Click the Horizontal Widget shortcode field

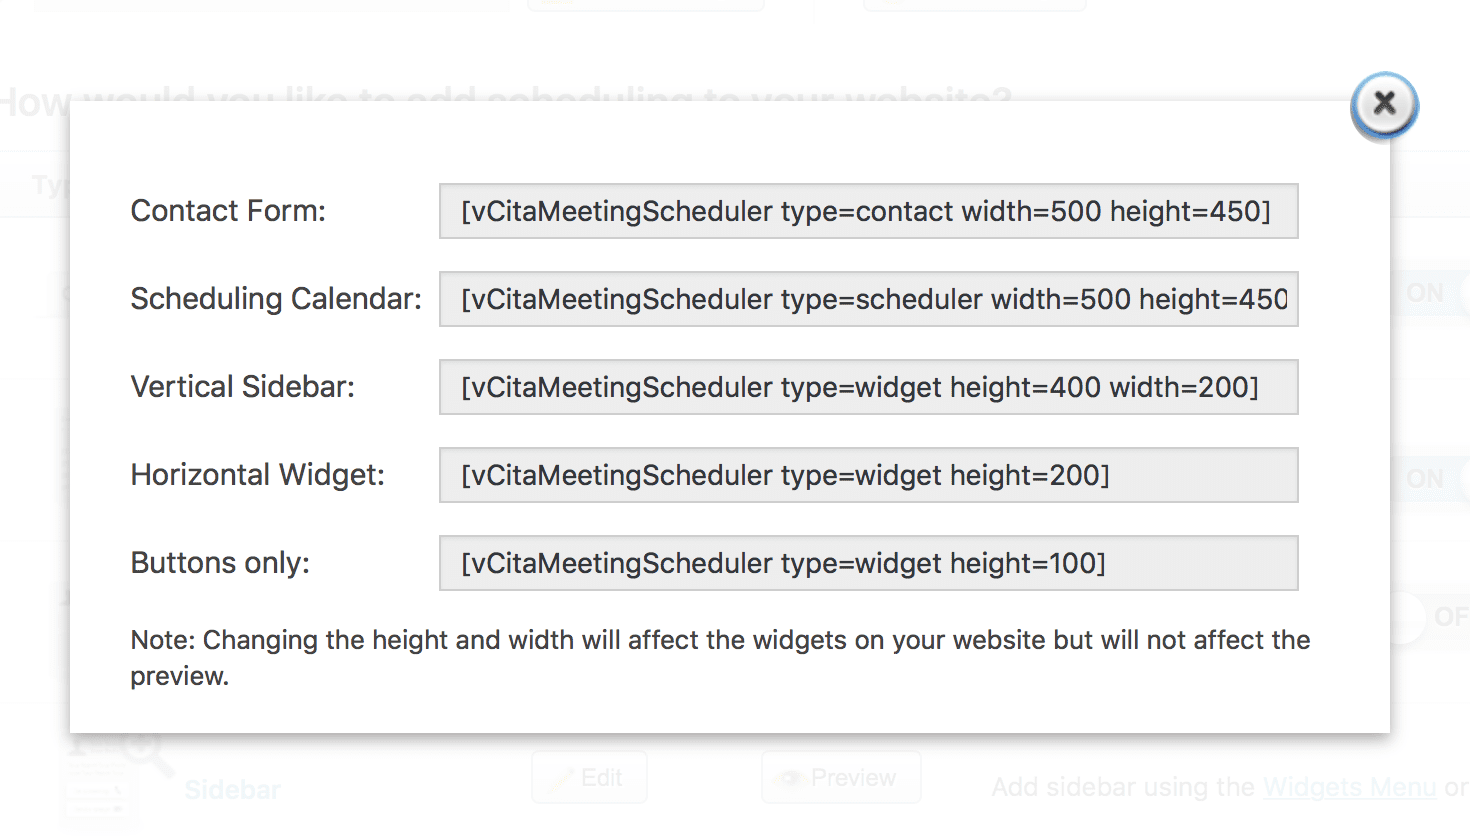click(868, 475)
